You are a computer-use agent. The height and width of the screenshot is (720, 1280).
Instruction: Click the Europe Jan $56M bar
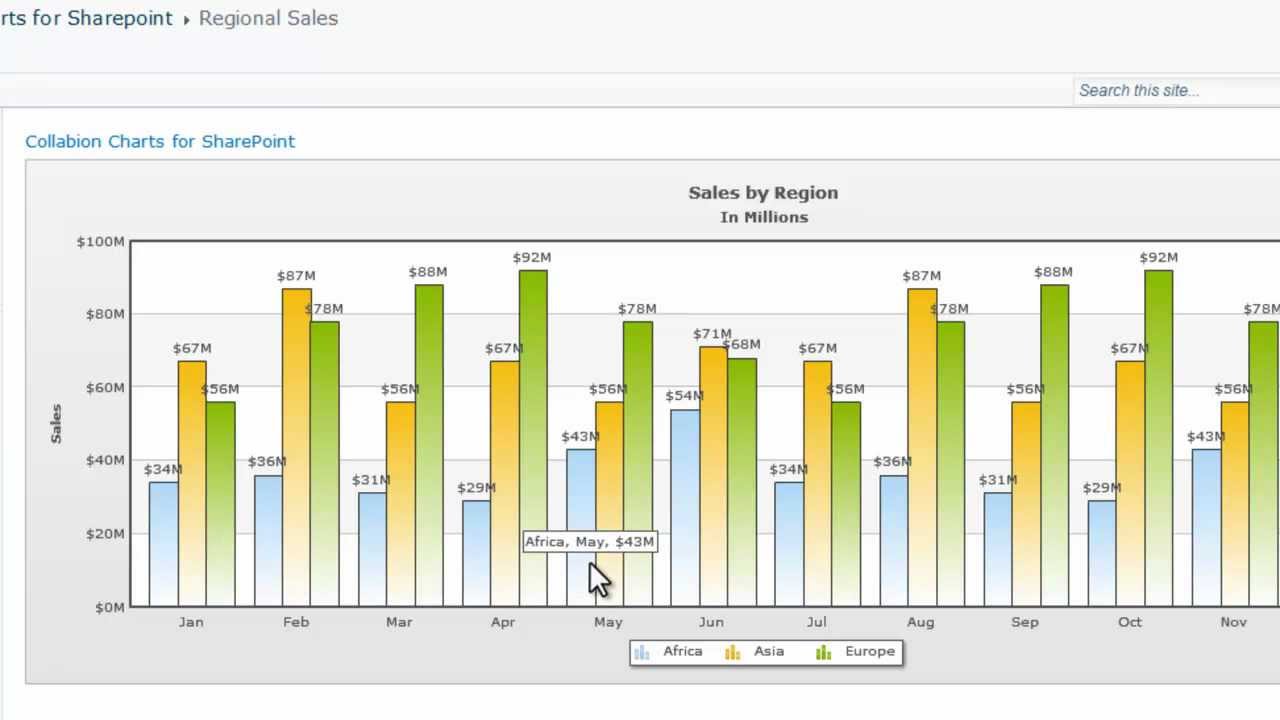click(x=221, y=504)
